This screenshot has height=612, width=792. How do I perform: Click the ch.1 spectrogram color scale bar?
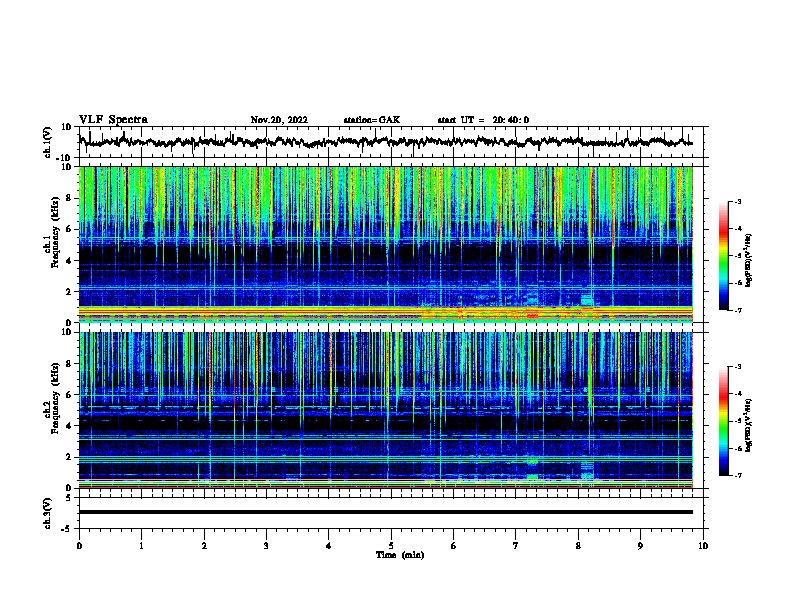point(724,256)
